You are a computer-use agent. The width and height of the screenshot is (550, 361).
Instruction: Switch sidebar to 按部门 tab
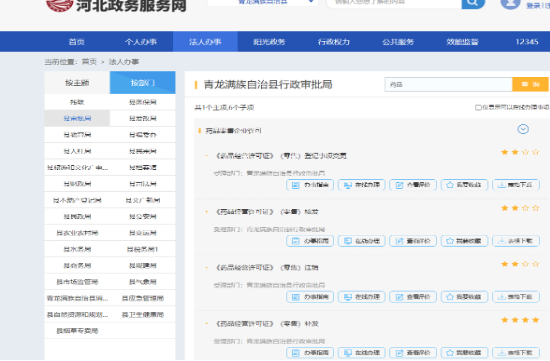tap(142, 83)
